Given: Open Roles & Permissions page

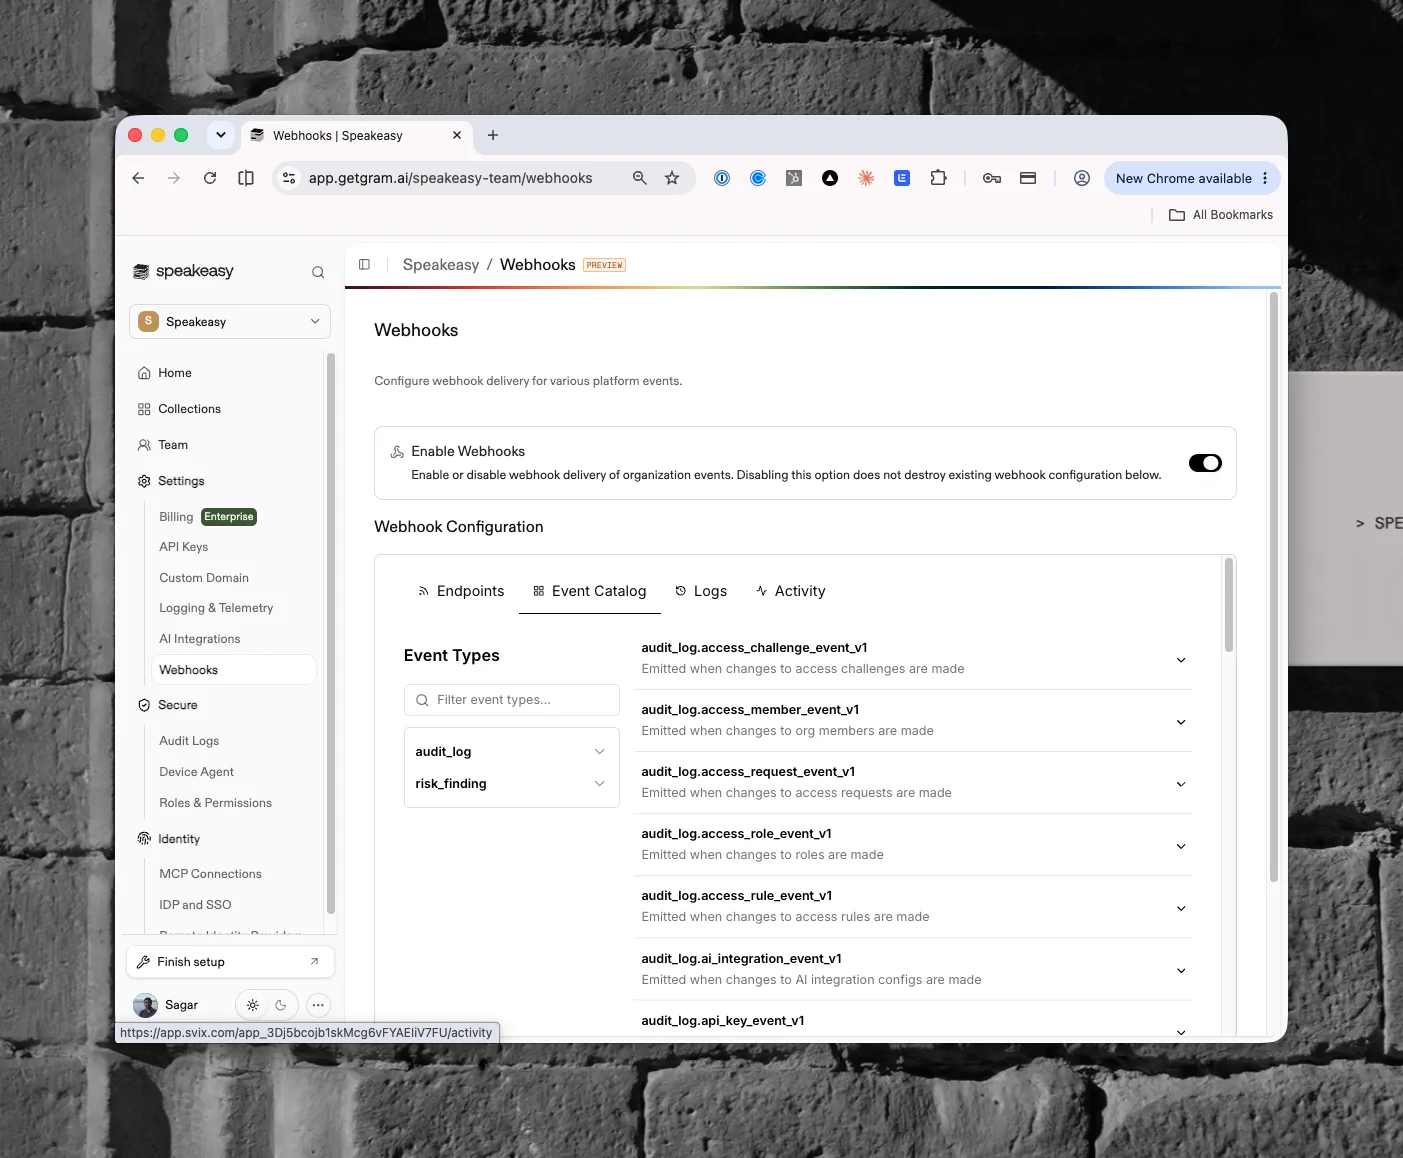Looking at the screenshot, I should pos(216,803).
